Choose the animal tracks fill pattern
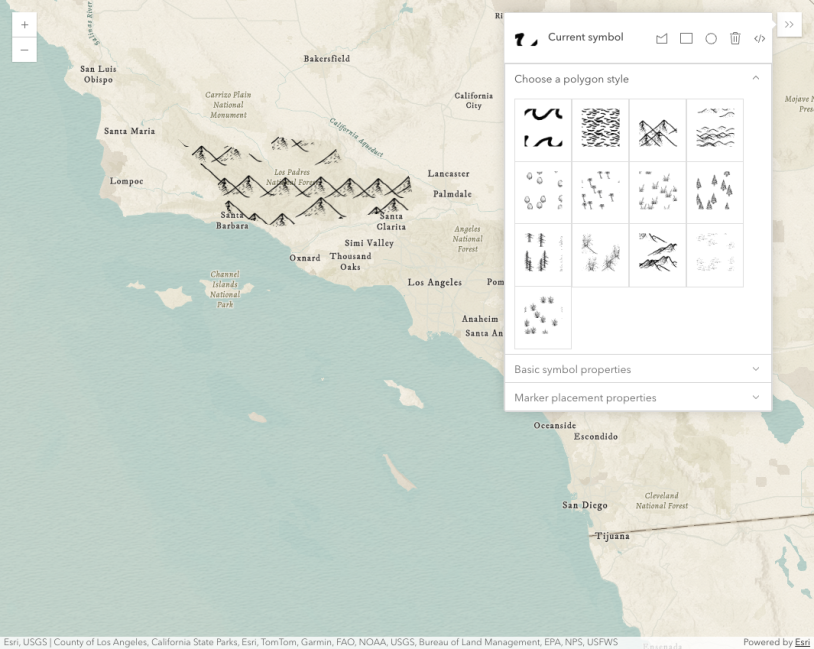The width and height of the screenshot is (814, 649). point(541,317)
